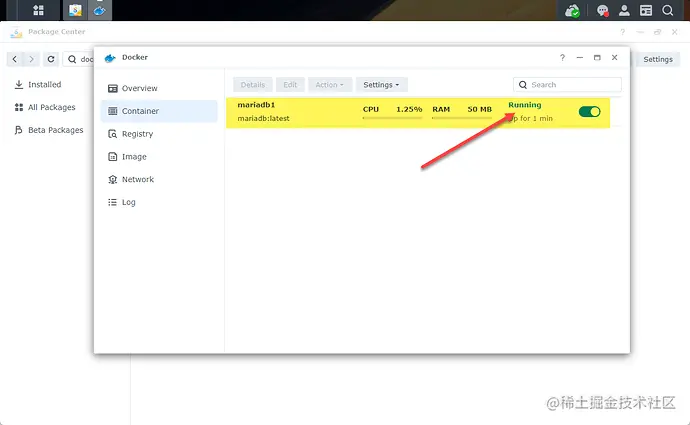Select the Container section in Docker
This screenshot has height=425, width=690.
(x=159, y=111)
